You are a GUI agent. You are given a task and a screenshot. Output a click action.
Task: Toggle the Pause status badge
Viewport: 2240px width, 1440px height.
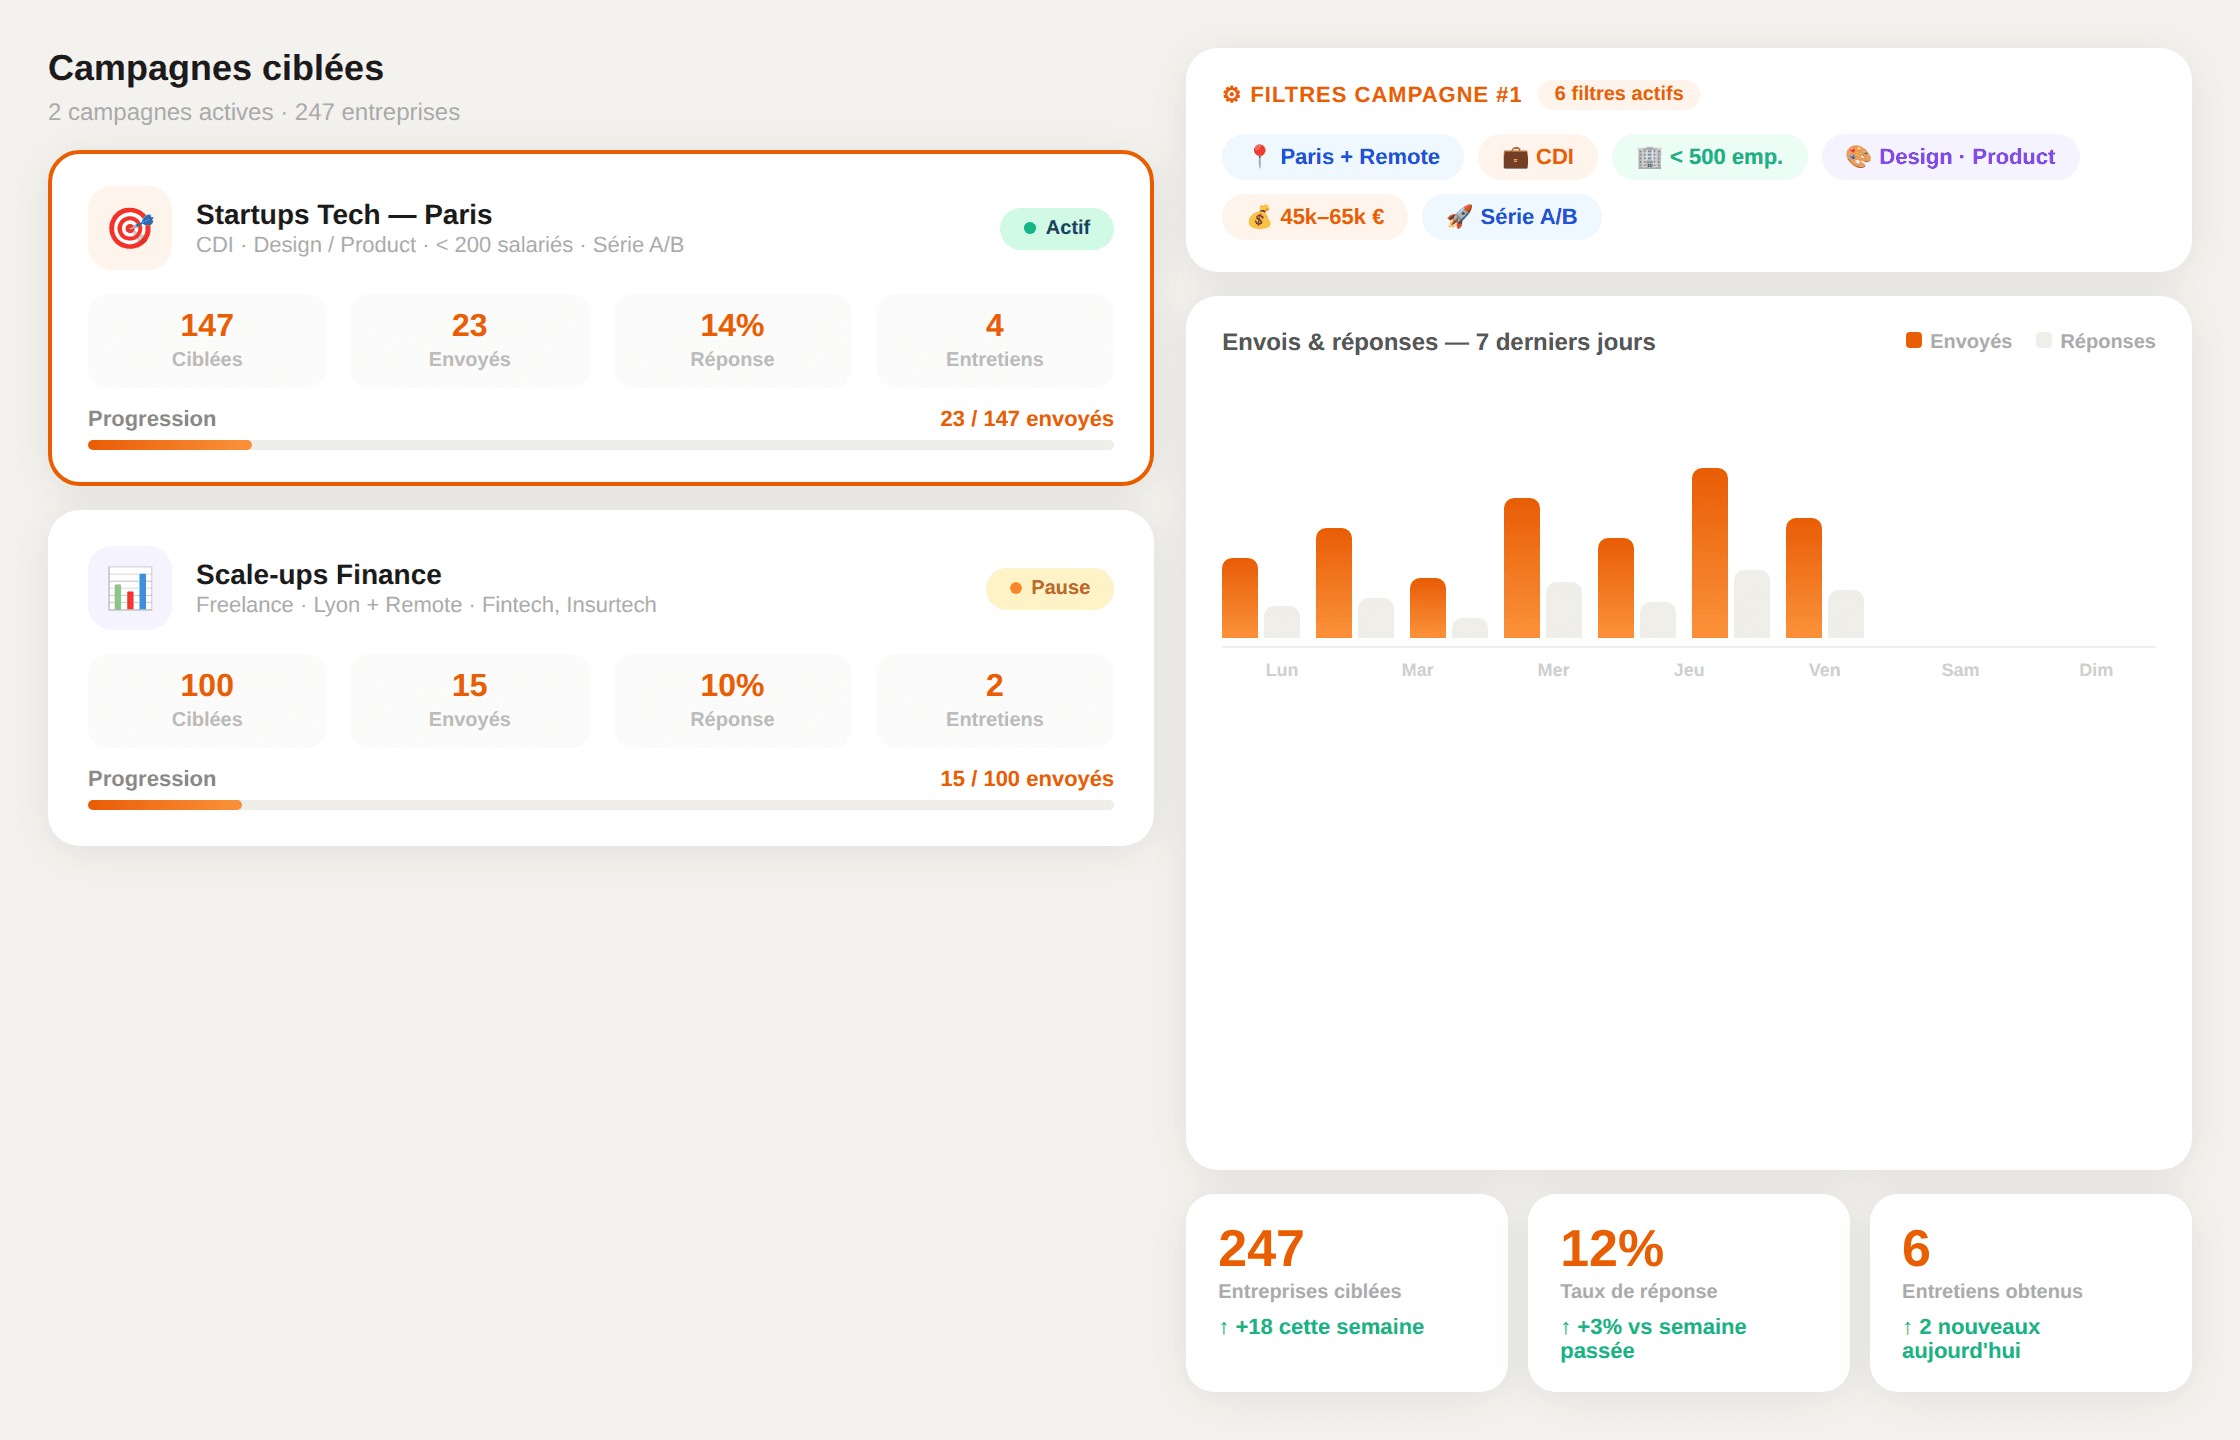click(x=1049, y=588)
